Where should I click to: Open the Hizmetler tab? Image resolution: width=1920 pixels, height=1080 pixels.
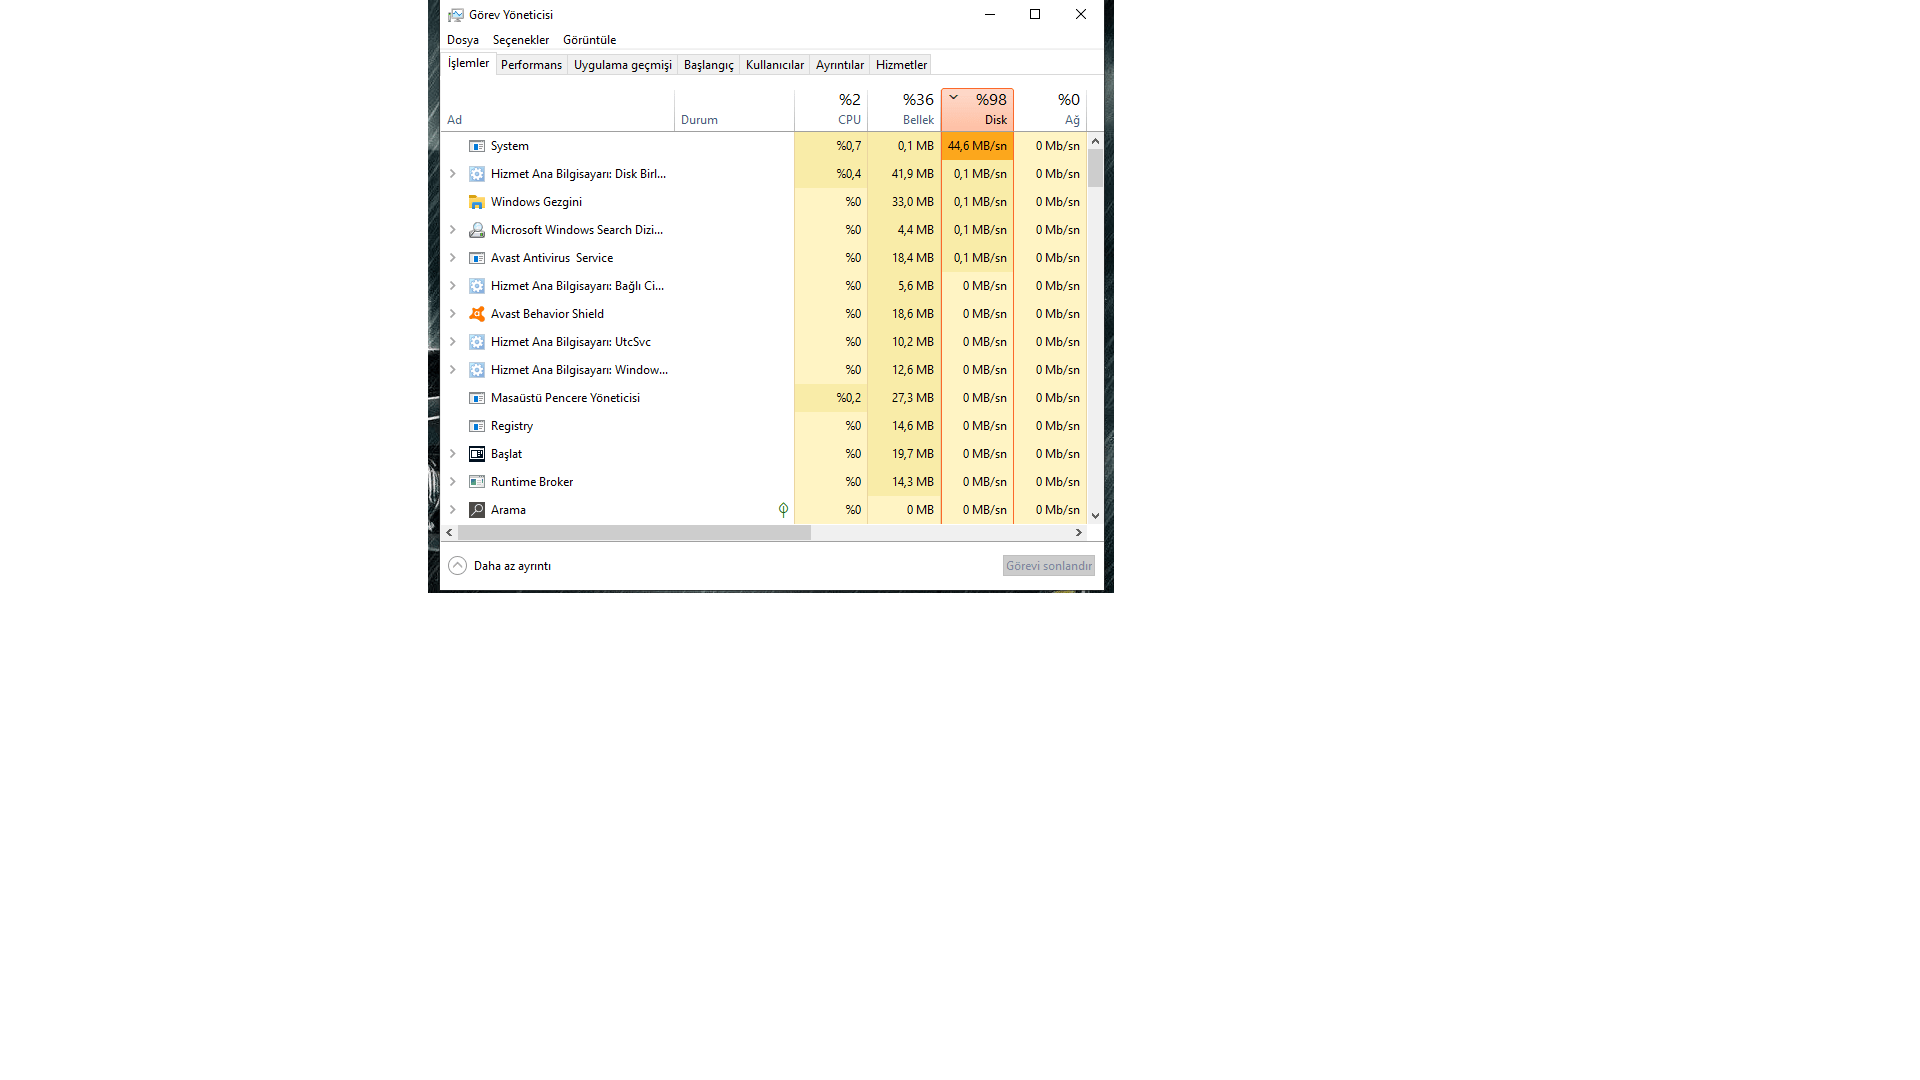(x=901, y=65)
